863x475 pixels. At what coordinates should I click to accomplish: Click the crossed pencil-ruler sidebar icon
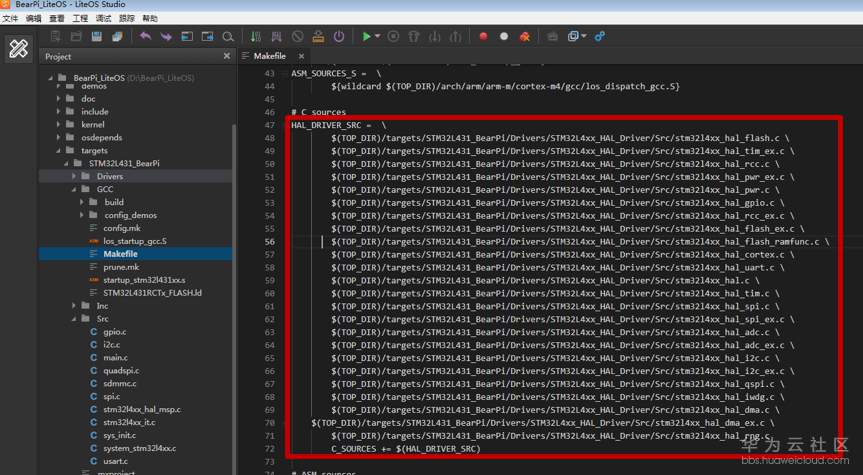[18, 49]
